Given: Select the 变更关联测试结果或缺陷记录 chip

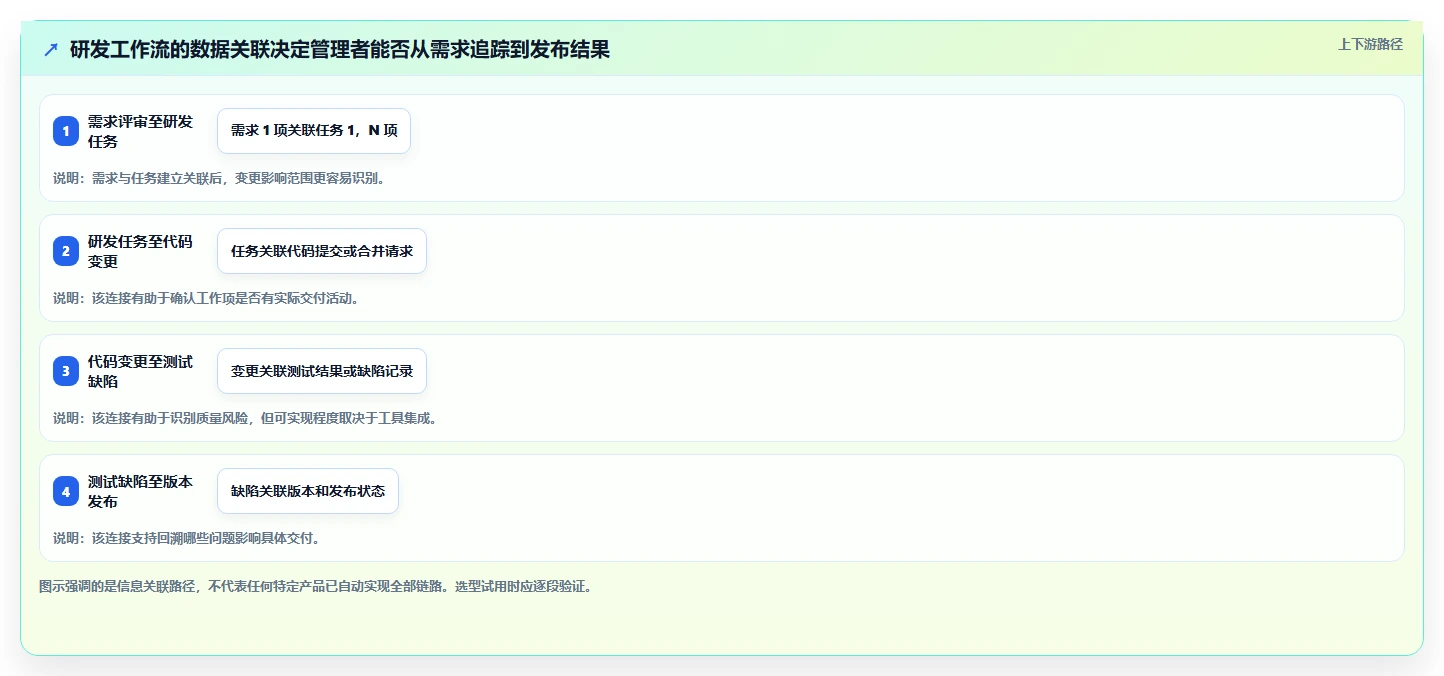Looking at the screenshot, I should click(x=322, y=371).
